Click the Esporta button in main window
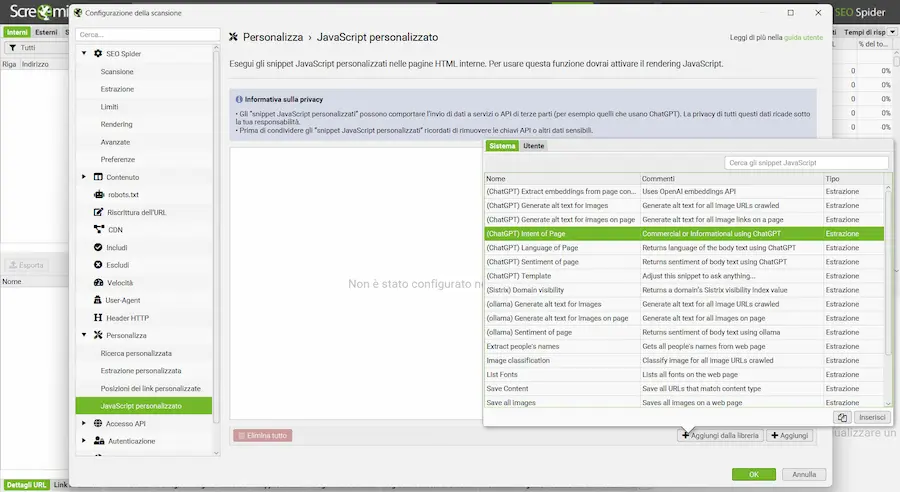 tap(26, 265)
